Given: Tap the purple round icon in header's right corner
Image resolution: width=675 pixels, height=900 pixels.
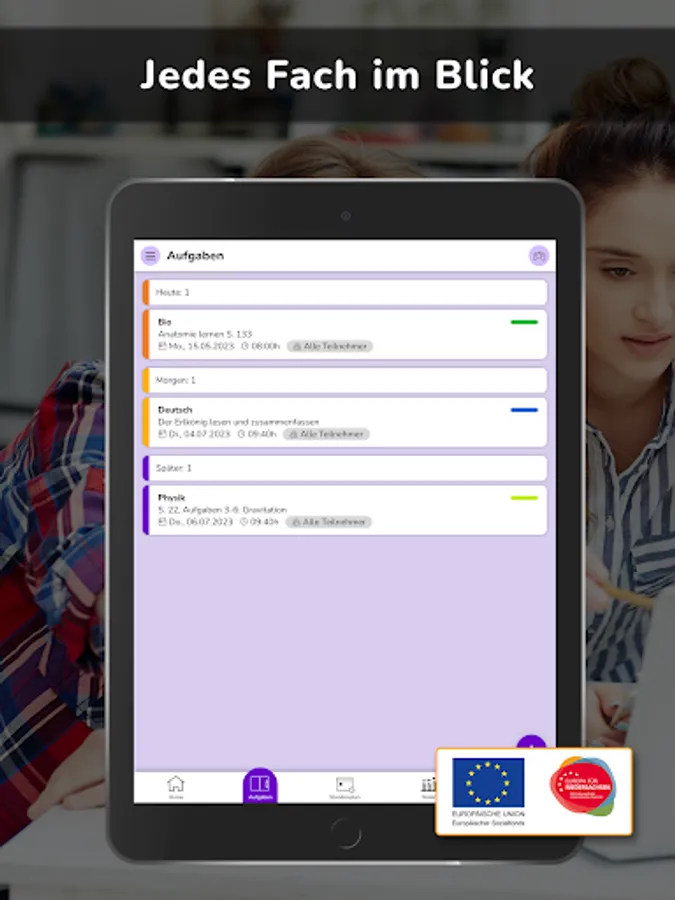Looking at the screenshot, I should tap(538, 256).
